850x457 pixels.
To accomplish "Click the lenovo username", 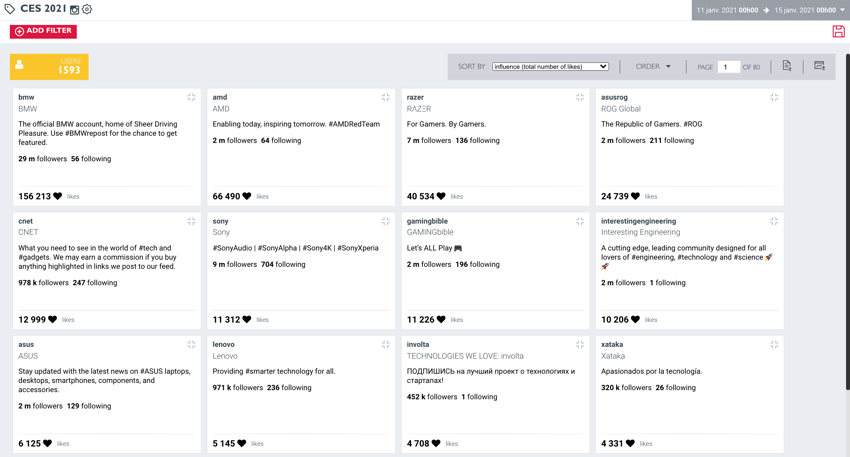I will (223, 345).
